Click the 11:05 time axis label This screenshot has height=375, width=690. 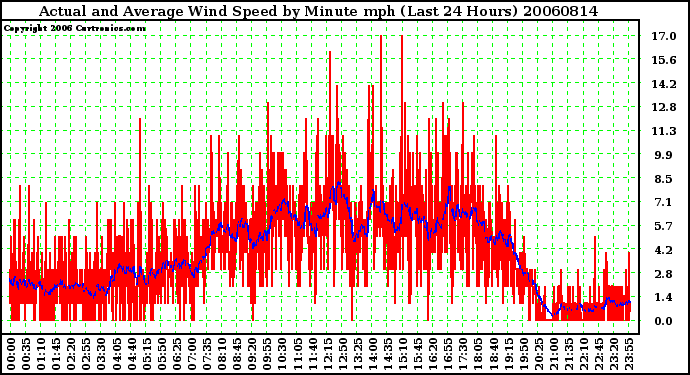(x=297, y=354)
